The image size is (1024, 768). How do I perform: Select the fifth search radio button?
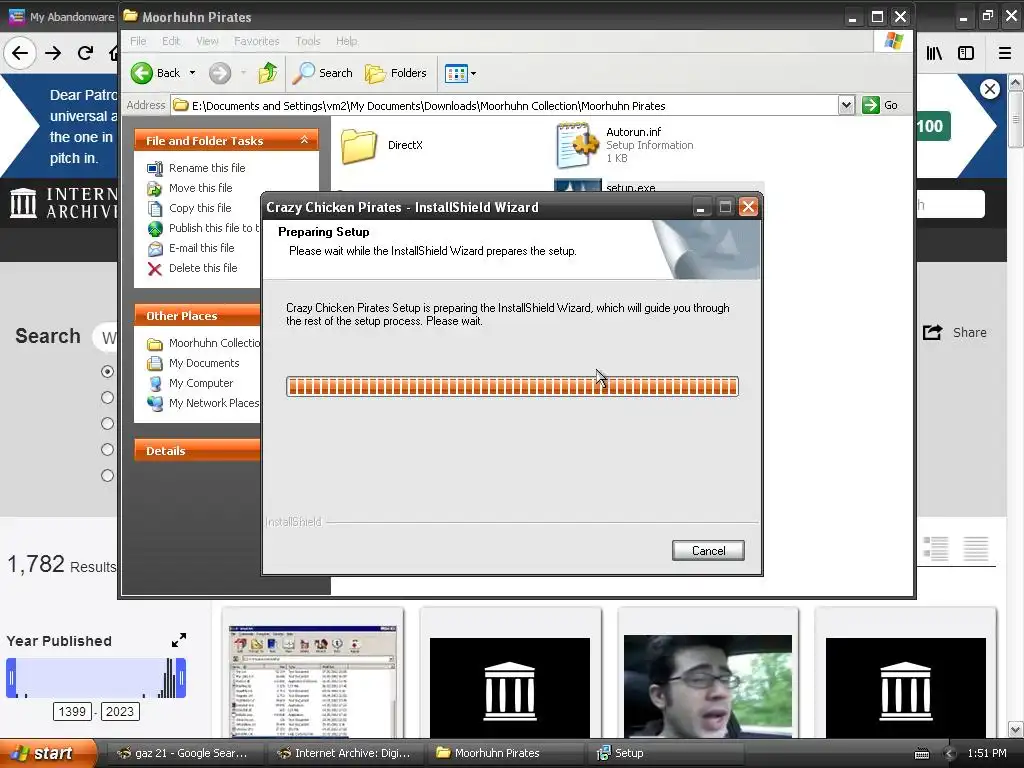tap(108, 476)
